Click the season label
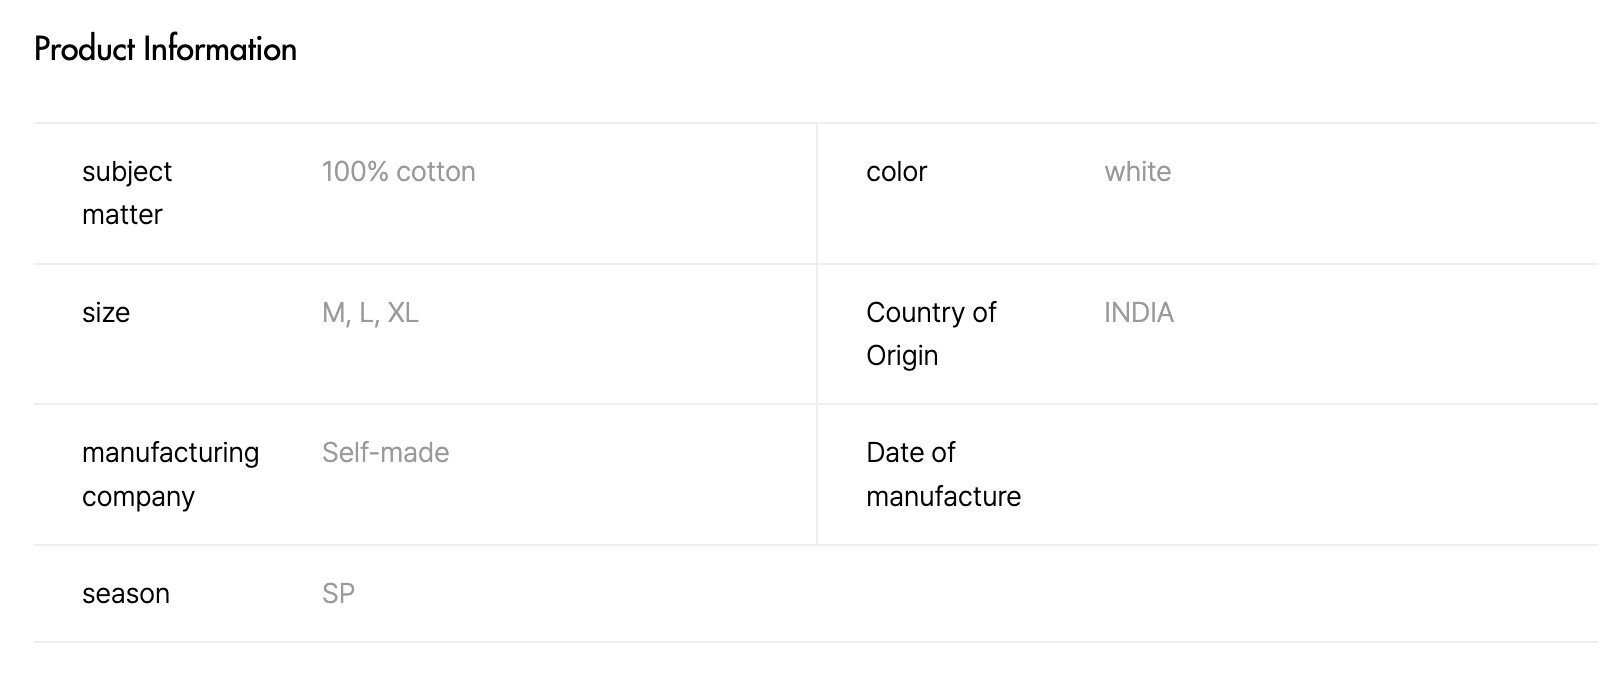The height and width of the screenshot is (680, 1620). 126,594
